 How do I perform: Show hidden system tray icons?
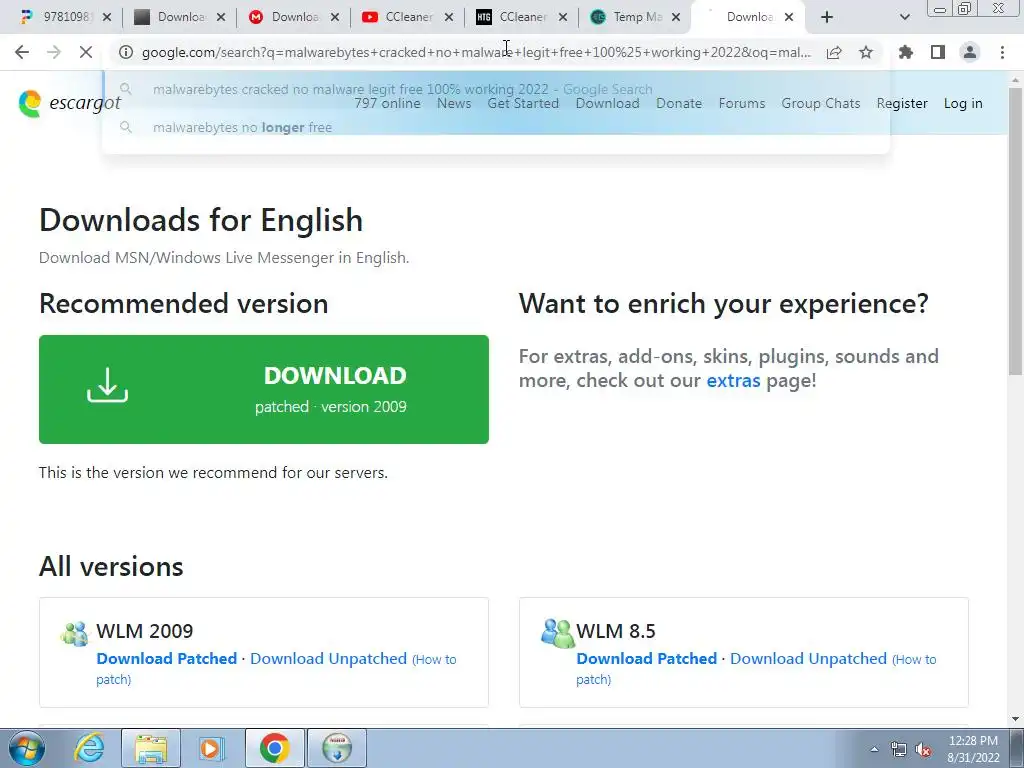[874, 750]
